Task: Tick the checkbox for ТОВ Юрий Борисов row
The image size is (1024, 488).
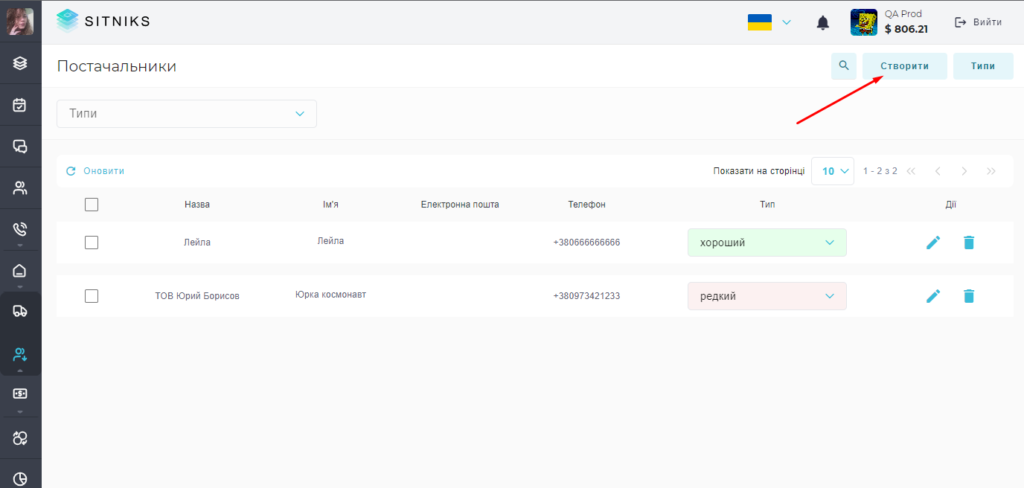Action: click(91, 296)
